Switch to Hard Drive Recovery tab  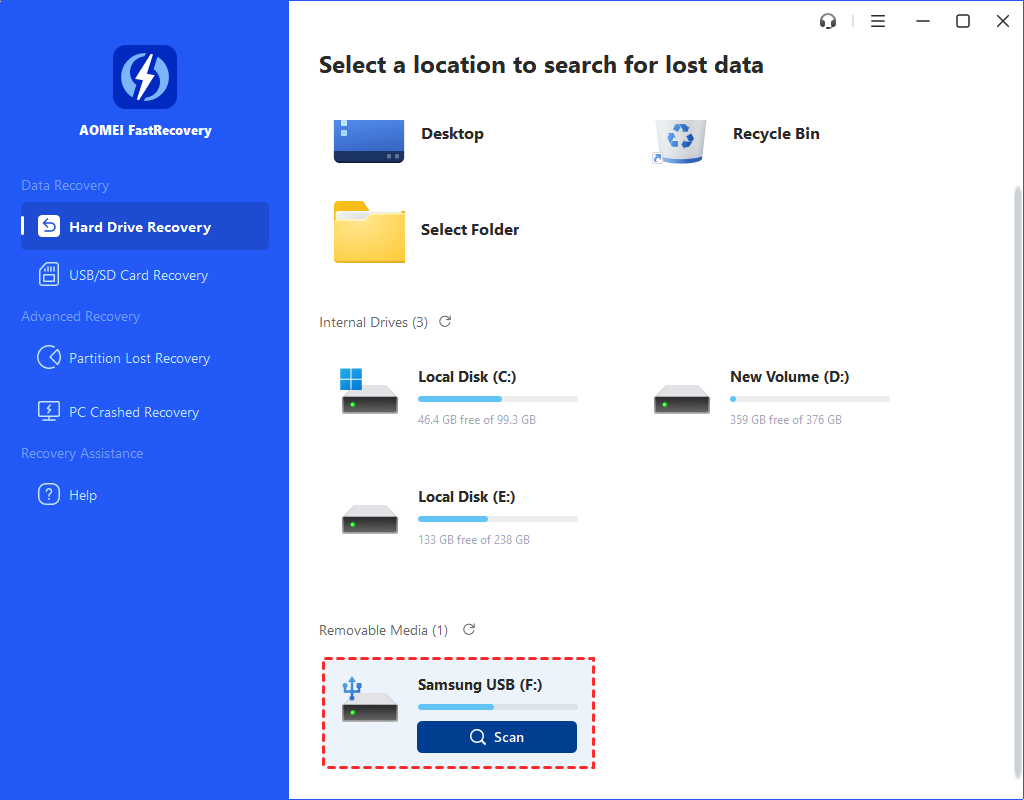[x=145, y=227]
